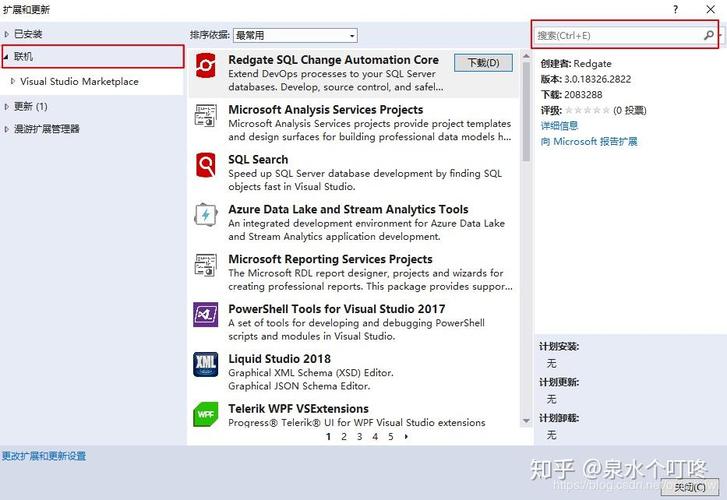Click the search magnifier icon

708,35
